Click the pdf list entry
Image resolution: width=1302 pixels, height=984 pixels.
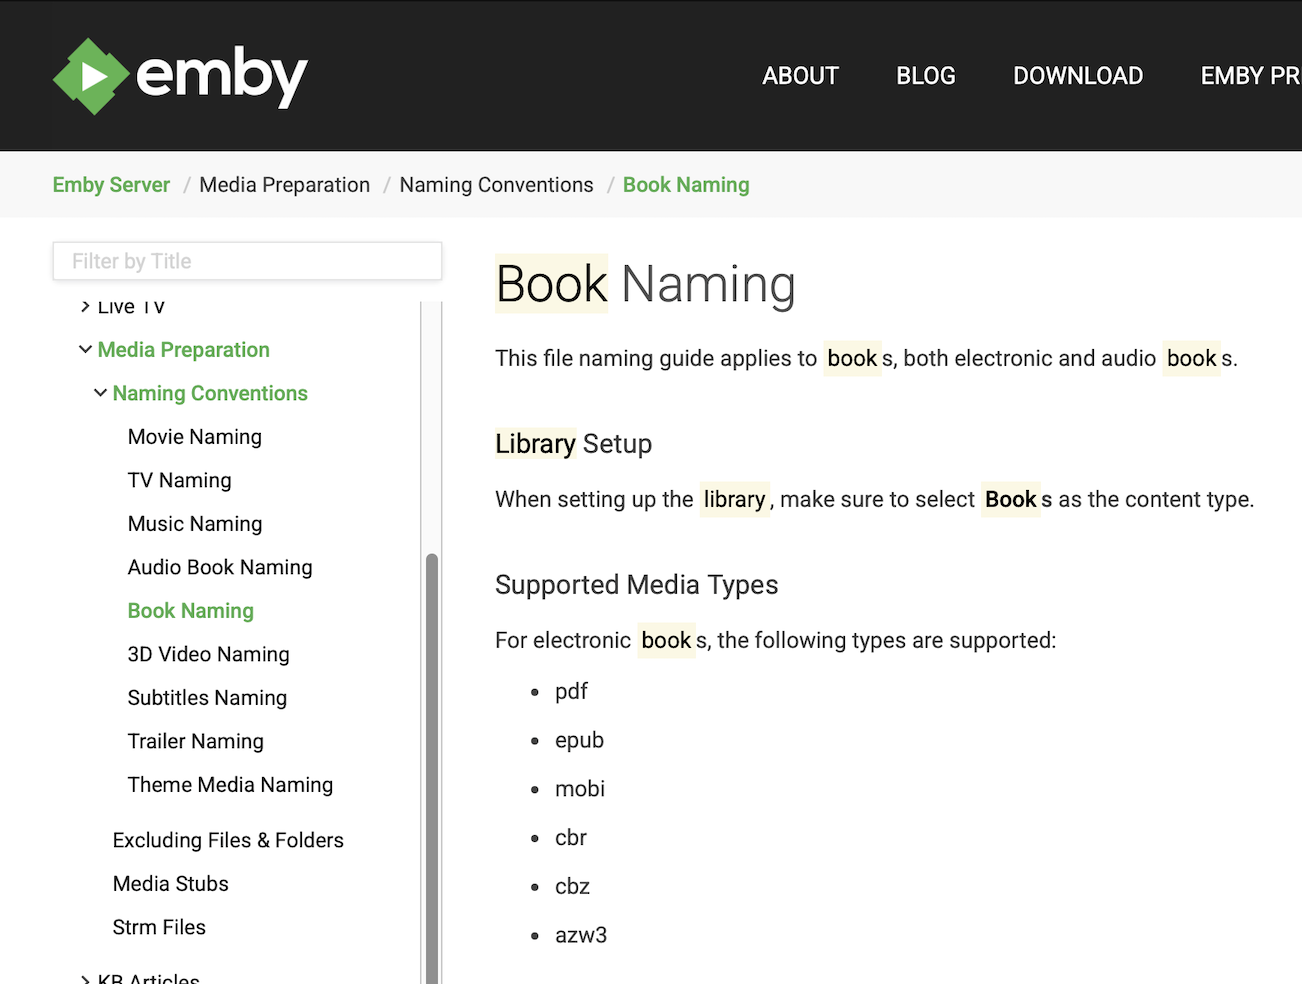coord(571,691)
